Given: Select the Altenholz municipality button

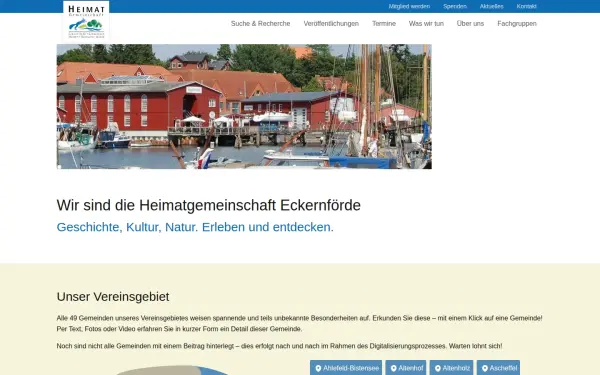Looking at the screenshot, I should (452, 368).
